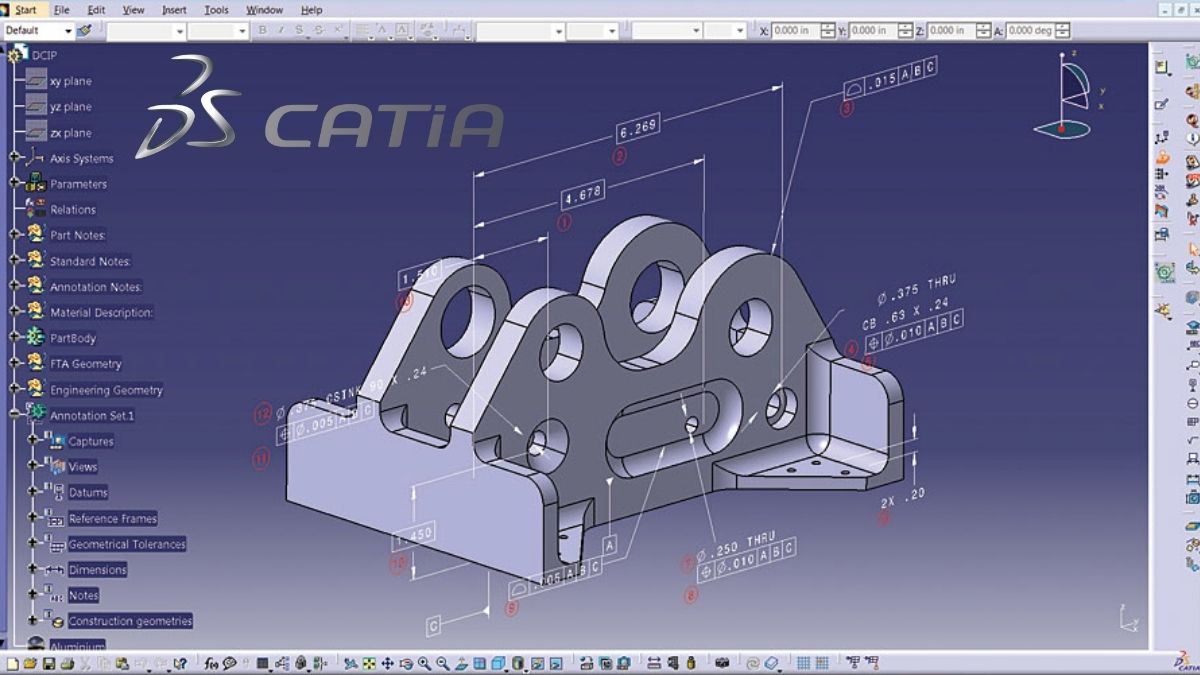Open the Insert menu
Screen dimensions: 1200x675
[x=174, y=10]
